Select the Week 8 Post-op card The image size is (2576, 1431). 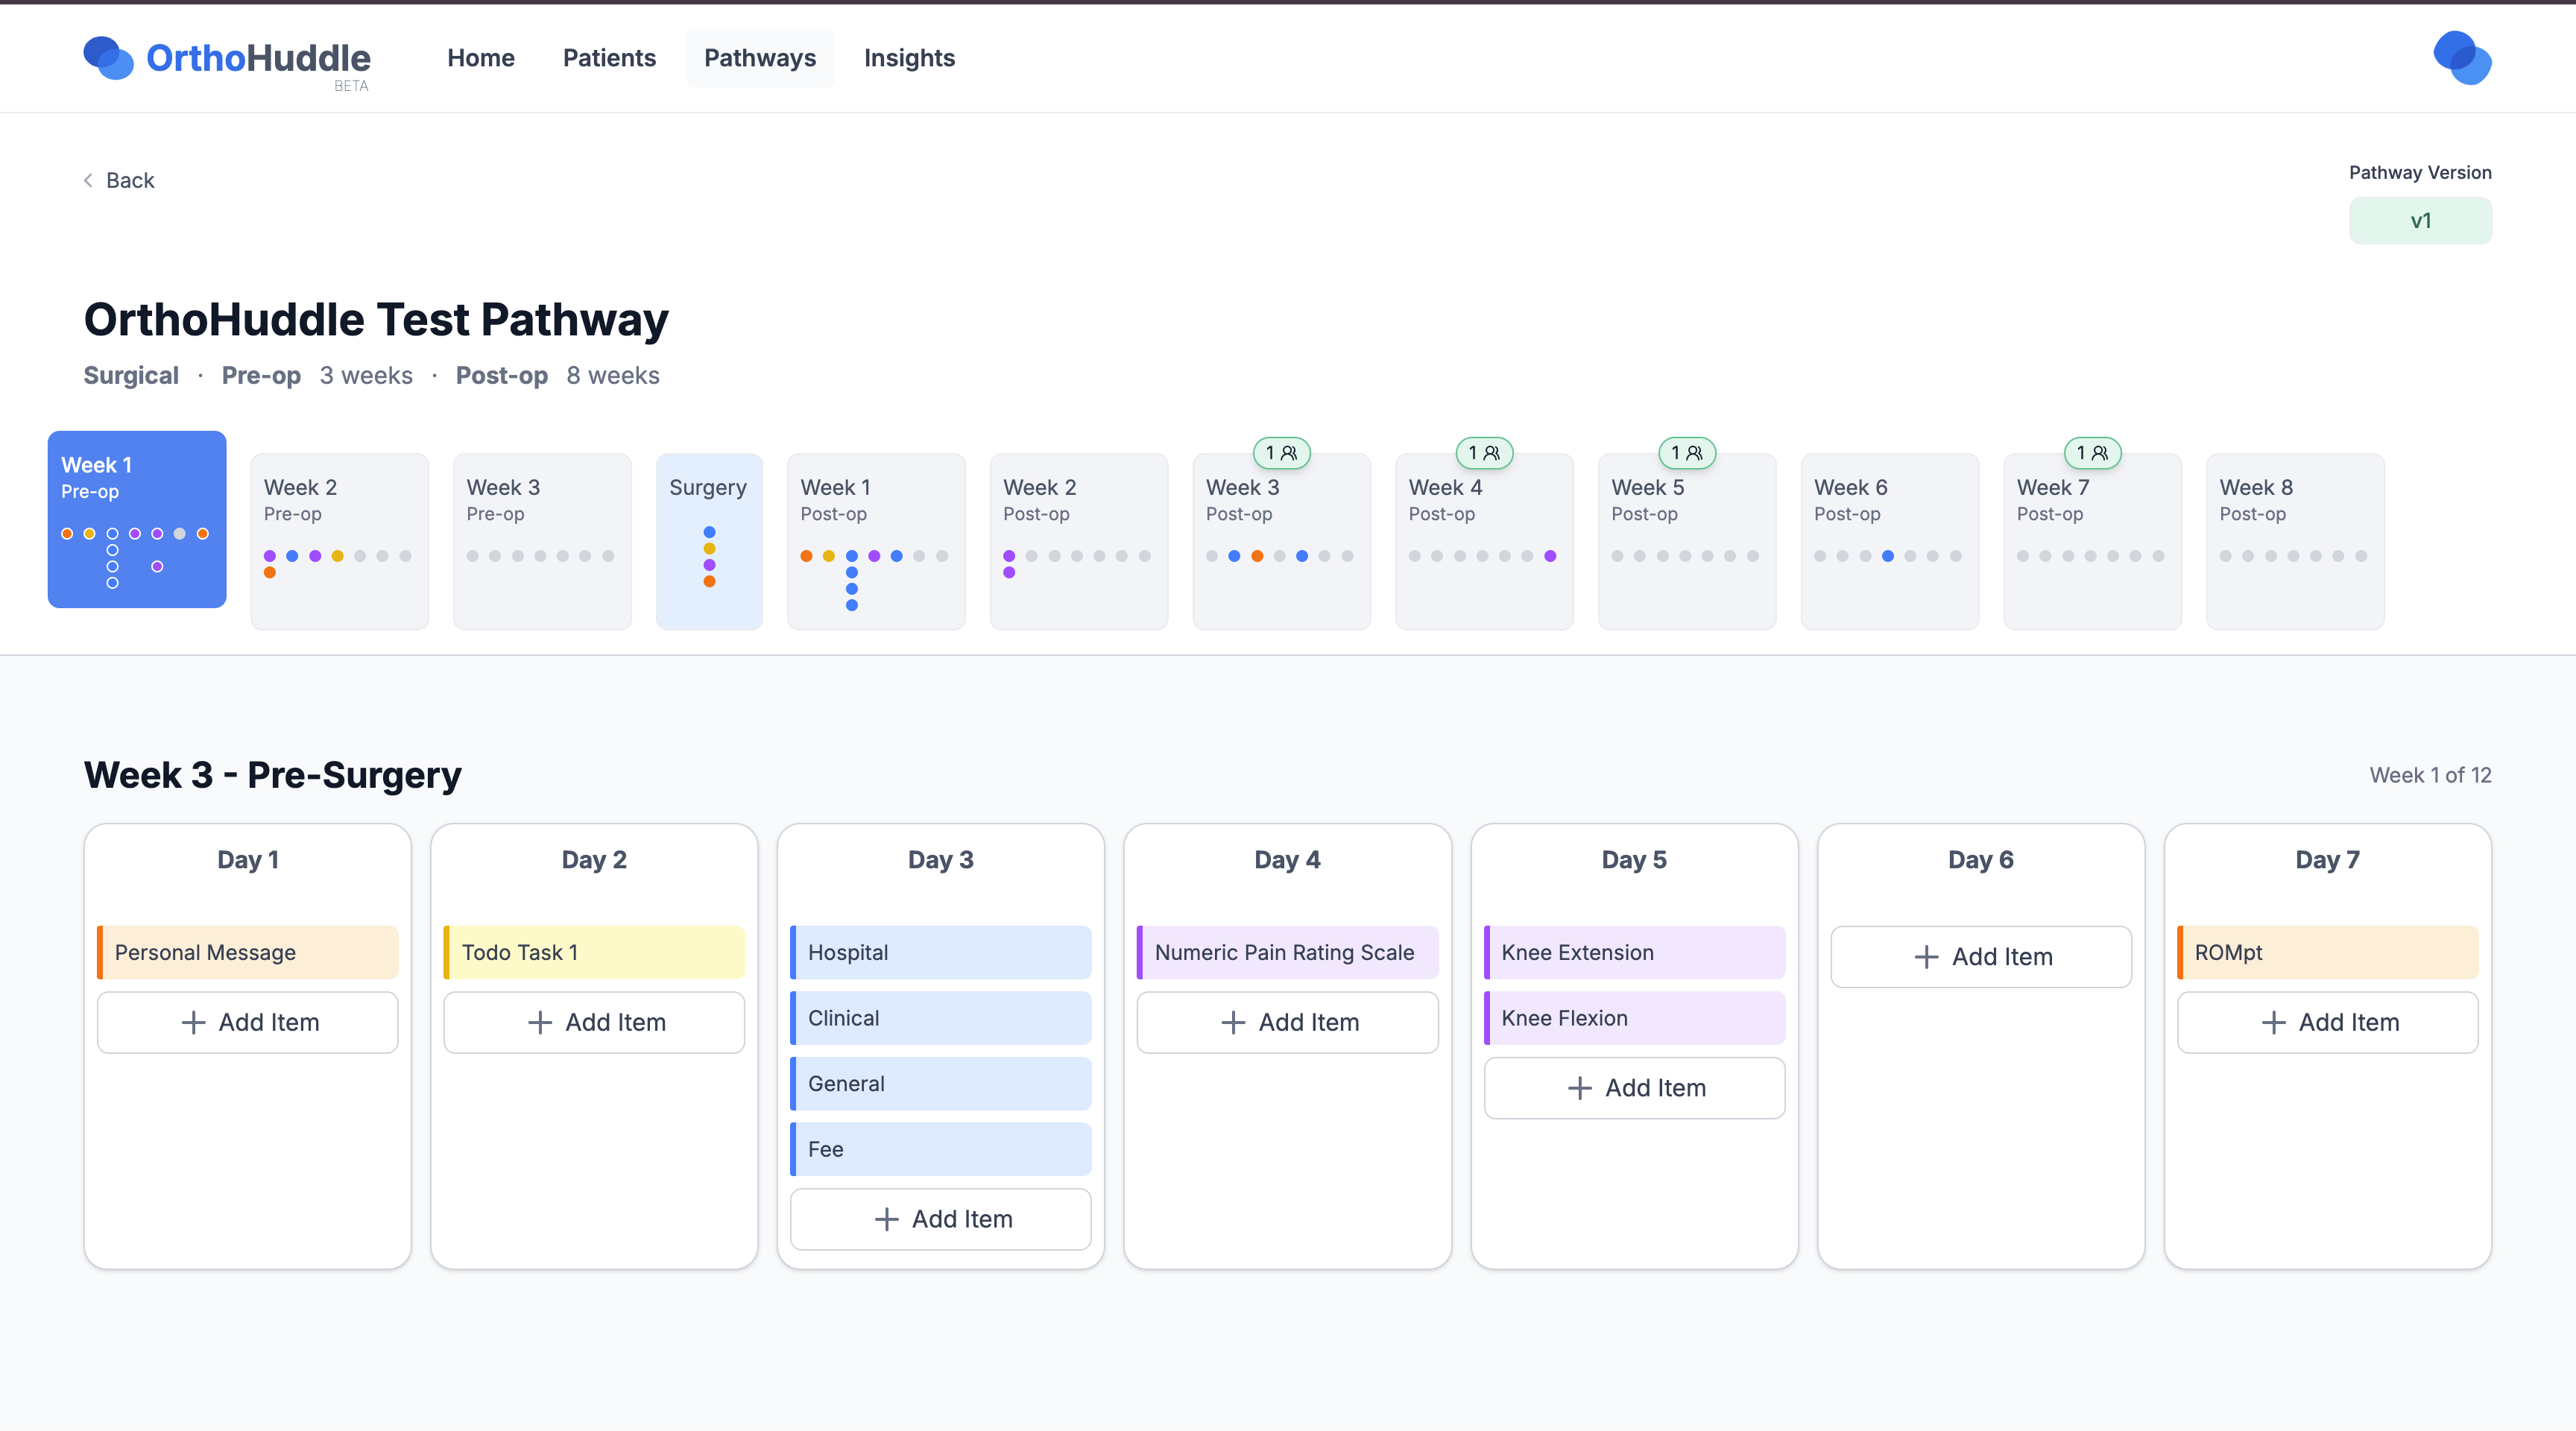2294,541
